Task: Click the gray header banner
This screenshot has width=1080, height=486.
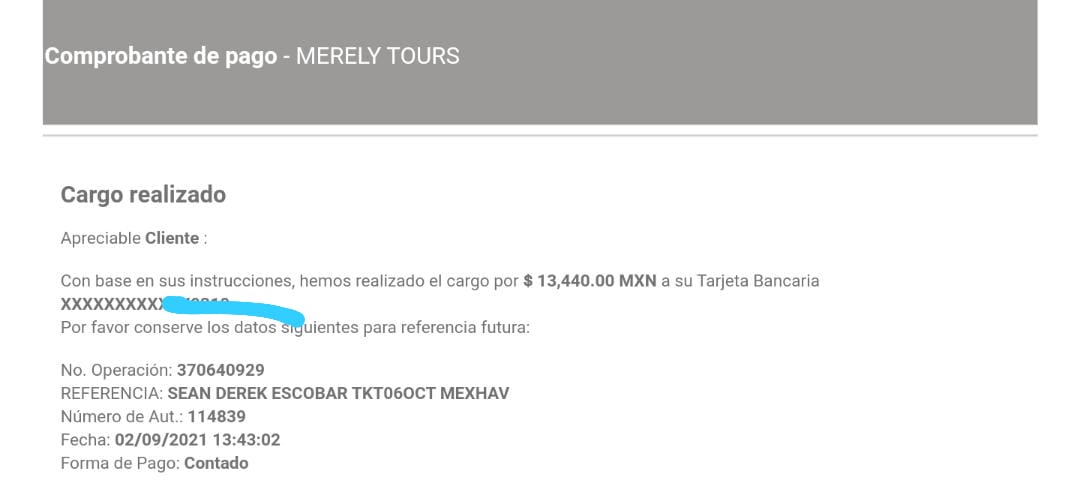Action: (540, 62)
